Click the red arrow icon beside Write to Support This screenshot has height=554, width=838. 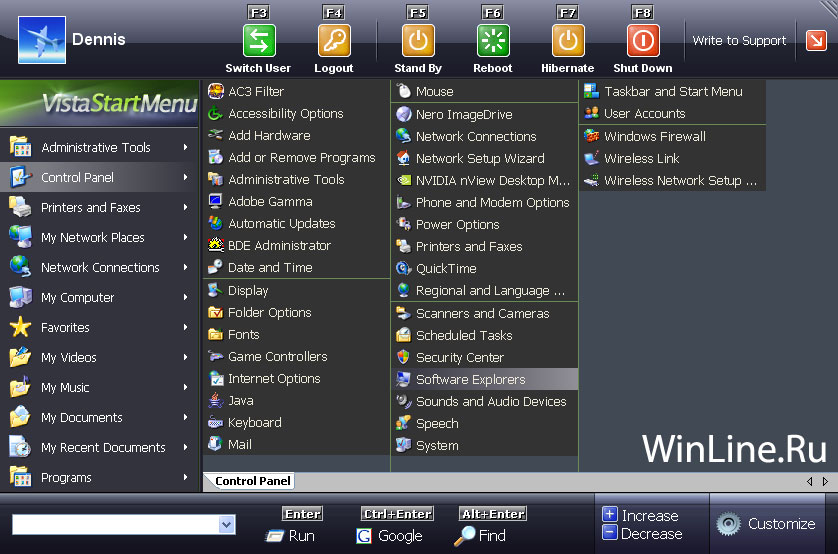(x=816, y=41)
